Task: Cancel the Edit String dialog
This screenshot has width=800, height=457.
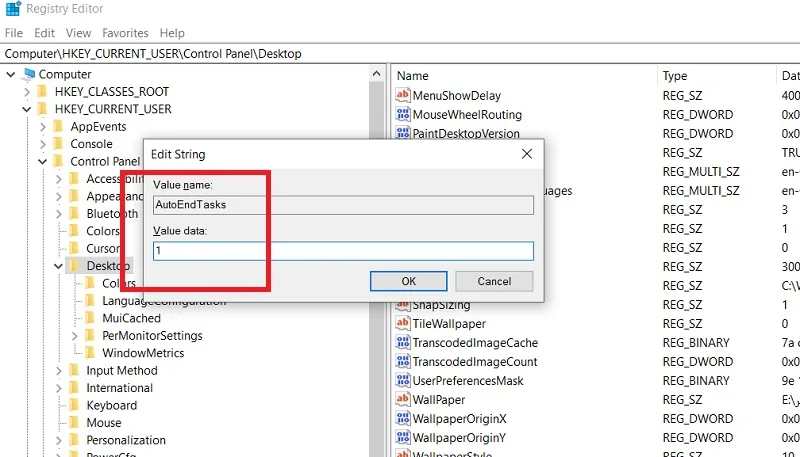Action: 494,281
